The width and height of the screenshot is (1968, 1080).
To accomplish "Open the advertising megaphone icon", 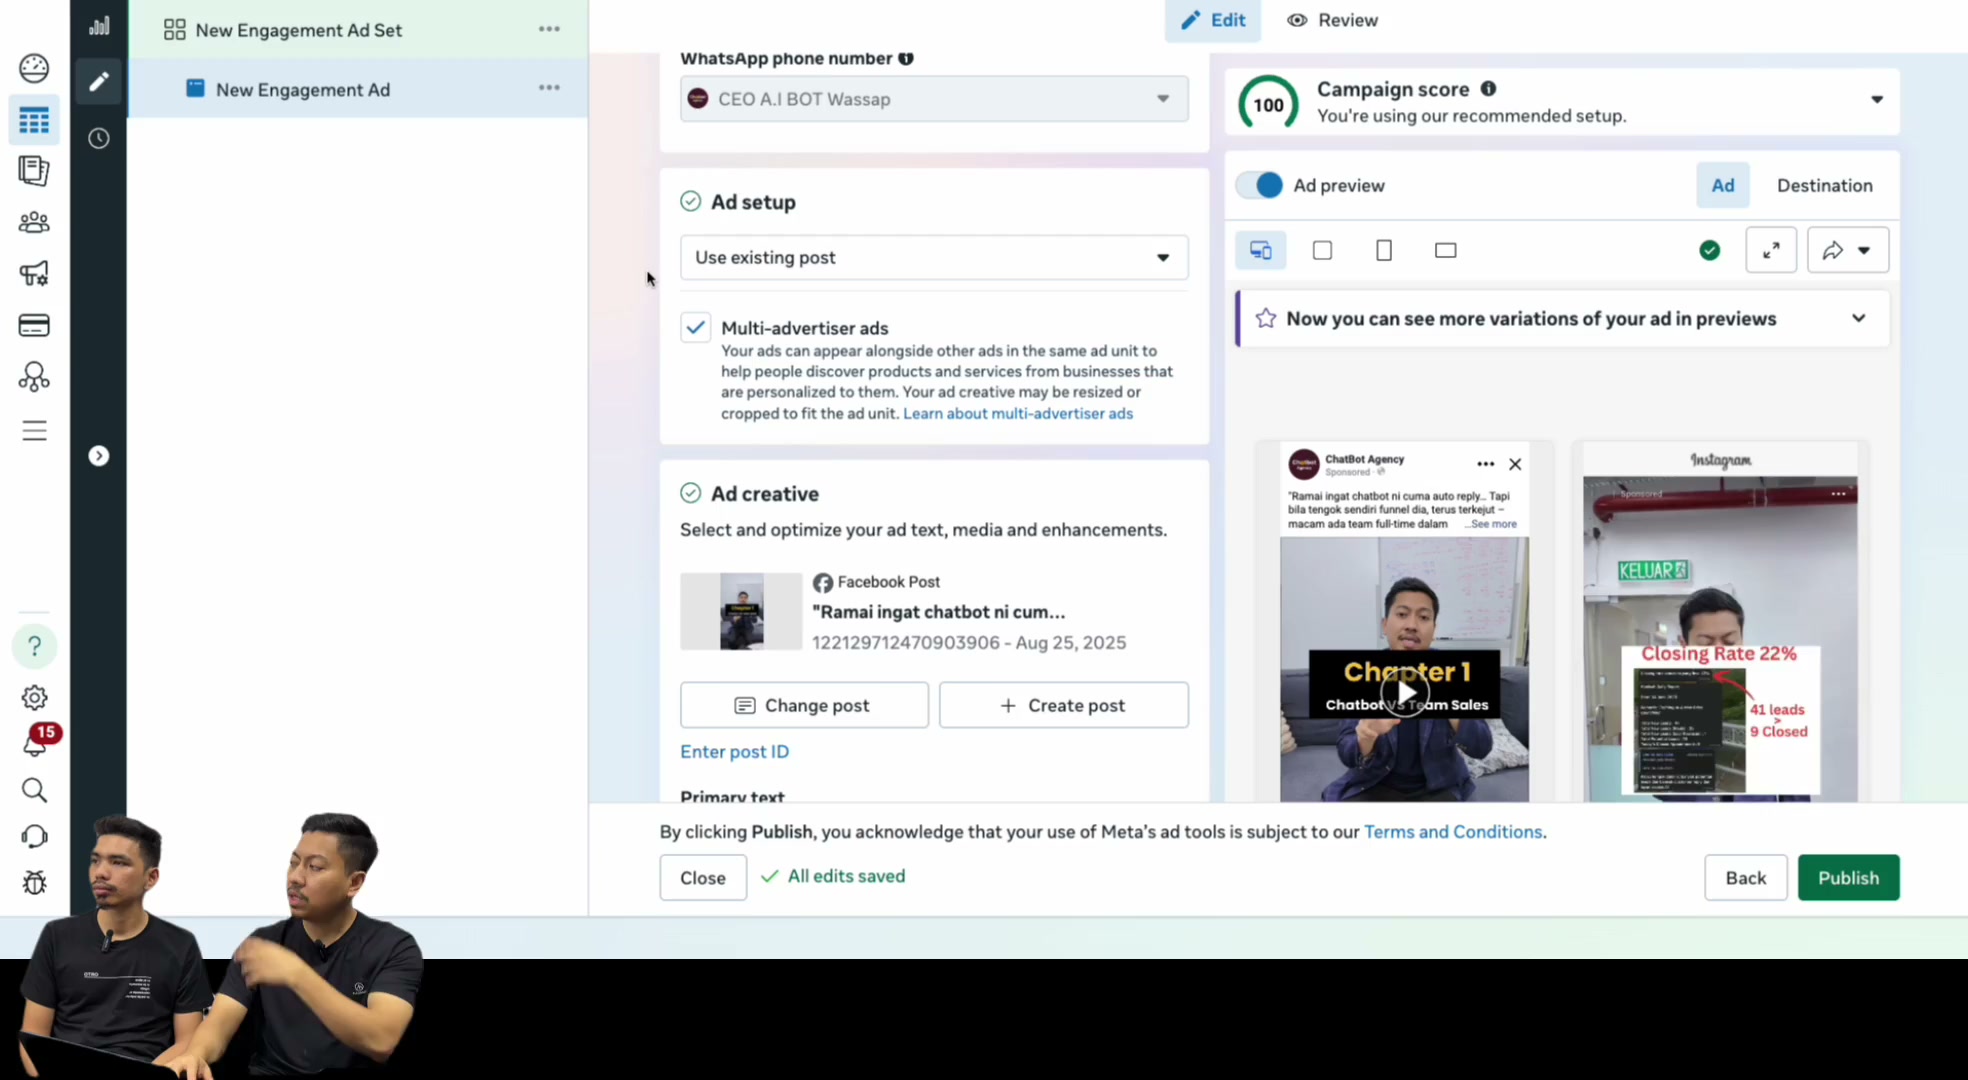I will click(x=34, y=273).
